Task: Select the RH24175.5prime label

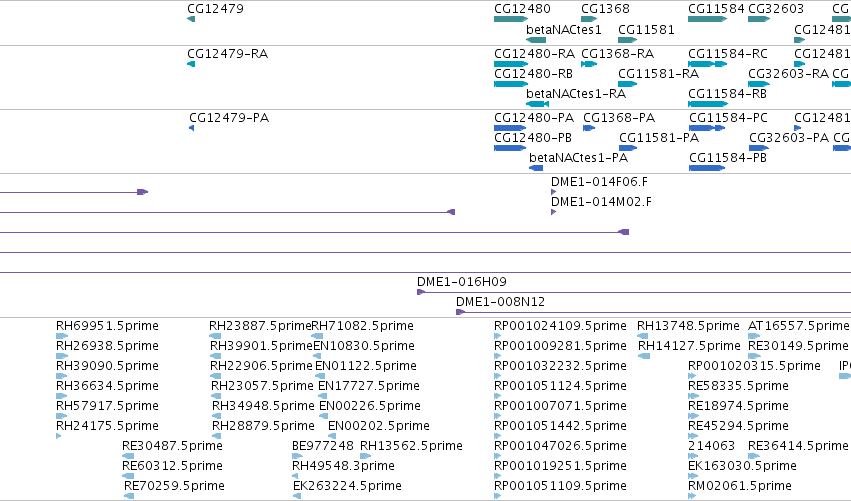Action: tap(107, 426)
